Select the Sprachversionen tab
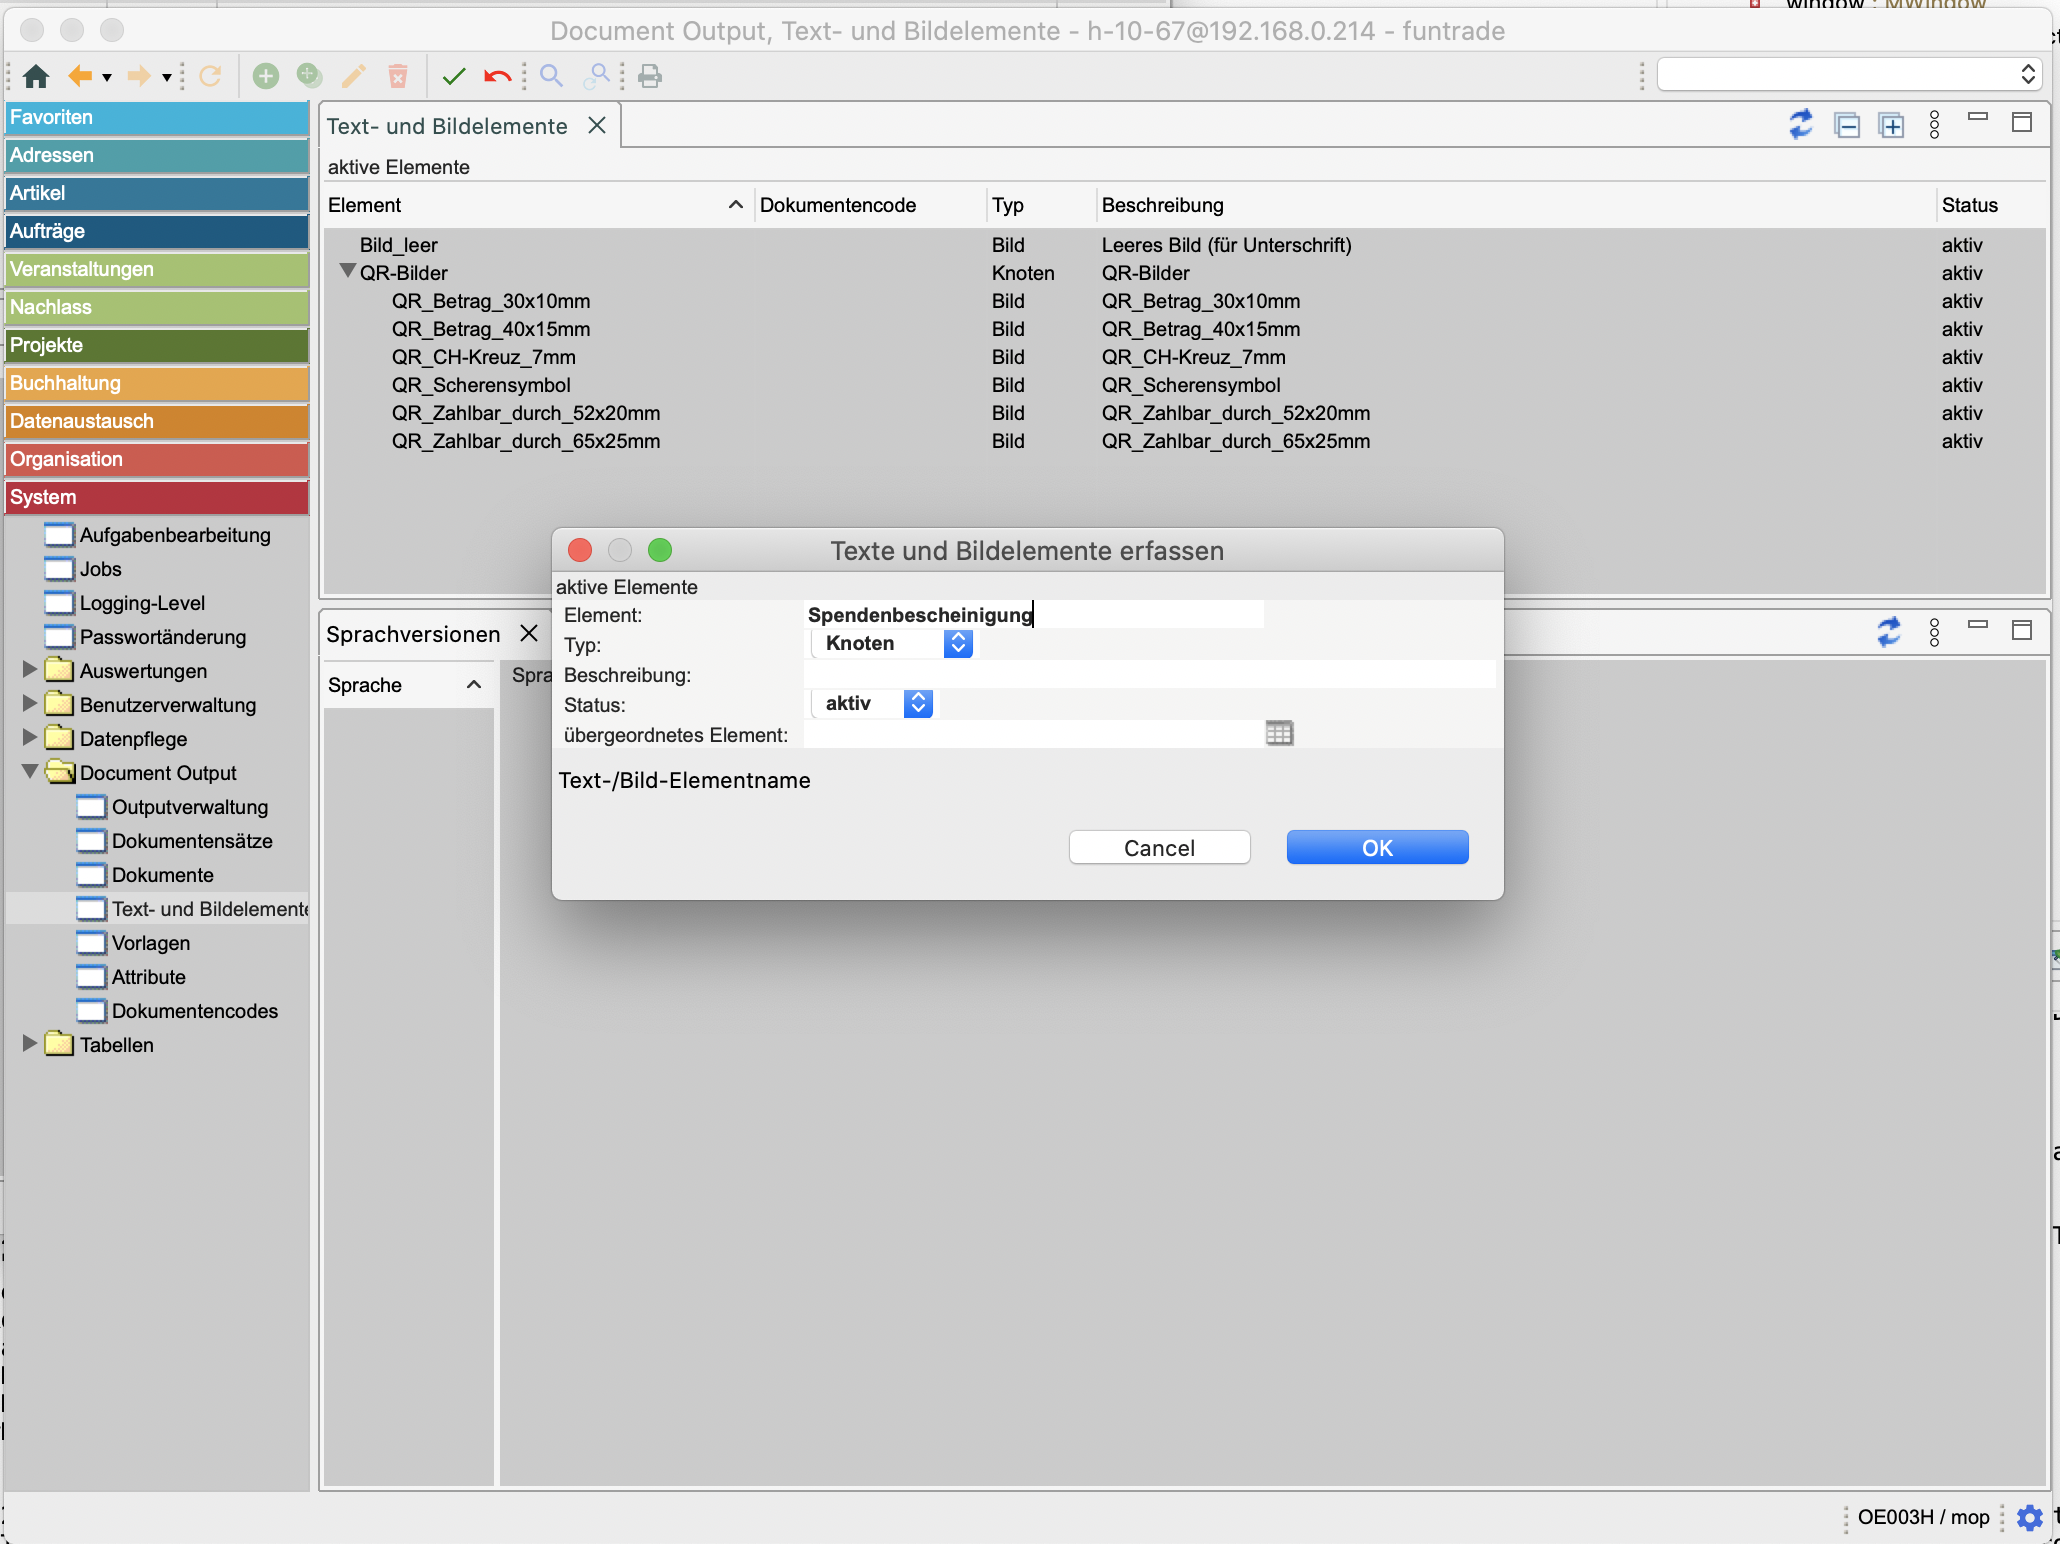 point(414,634)
